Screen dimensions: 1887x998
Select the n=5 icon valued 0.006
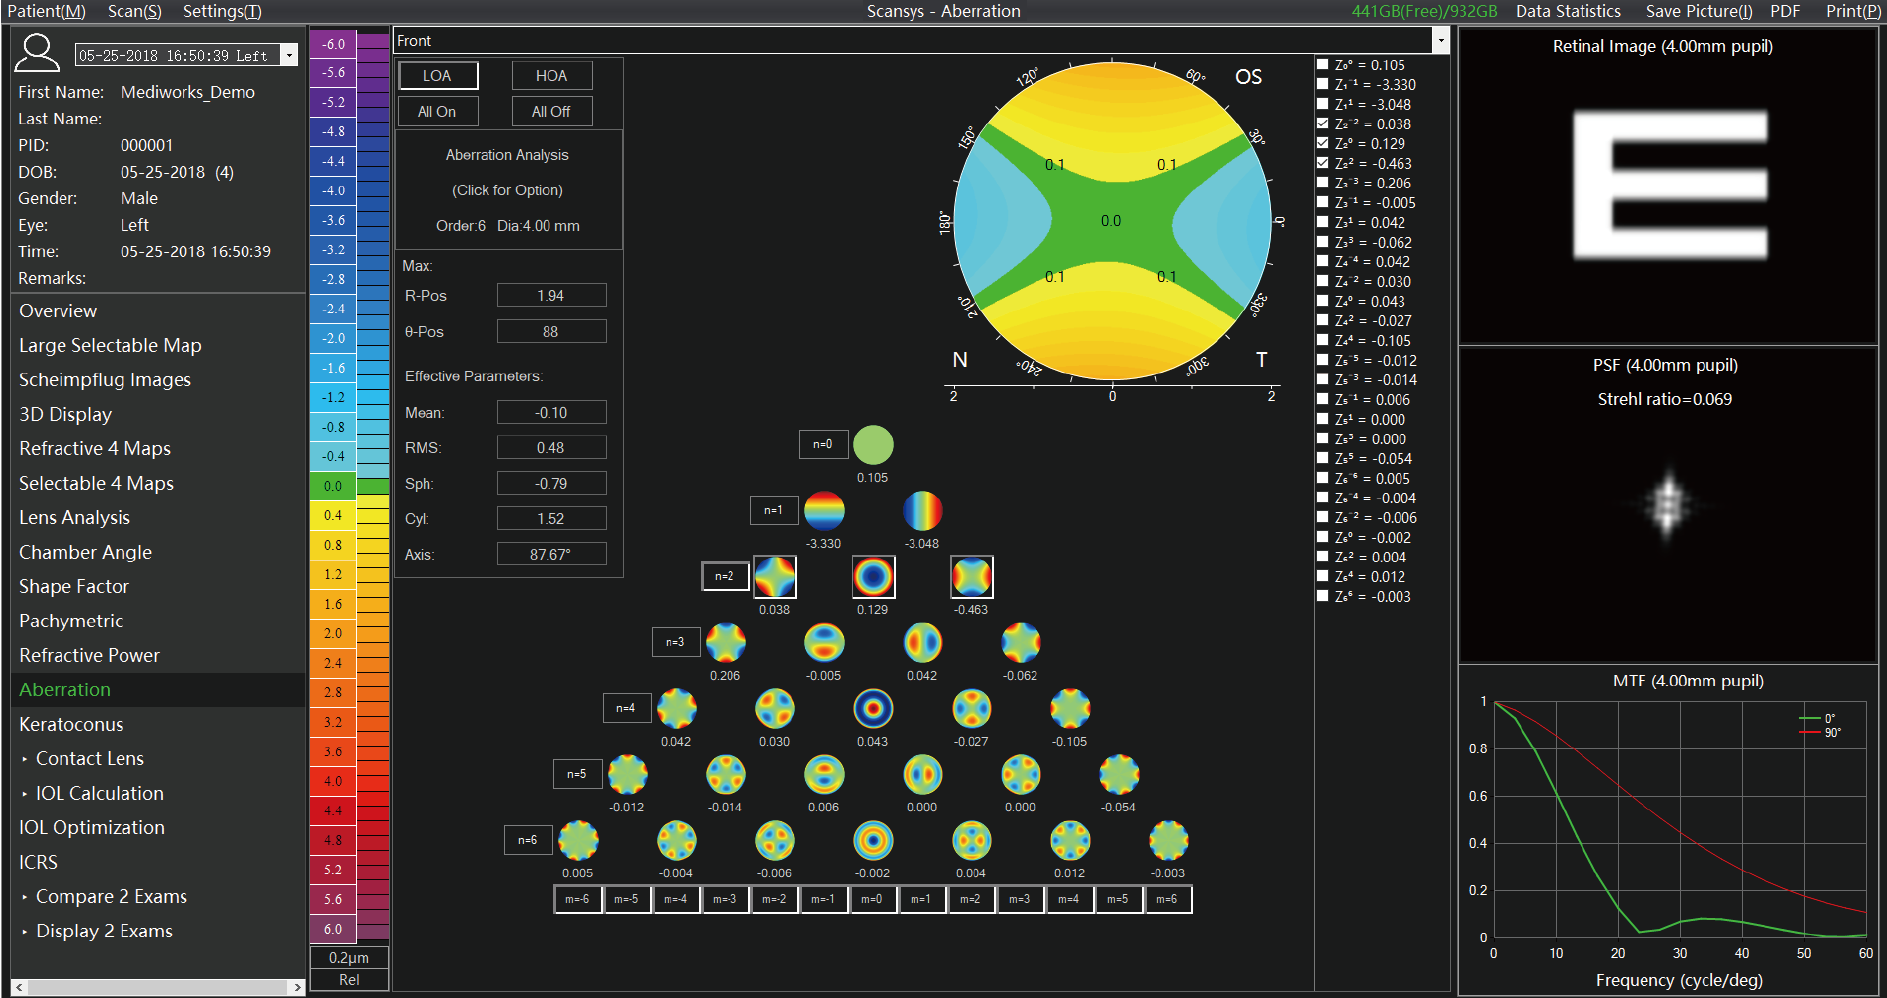click(x=824, y=775)
